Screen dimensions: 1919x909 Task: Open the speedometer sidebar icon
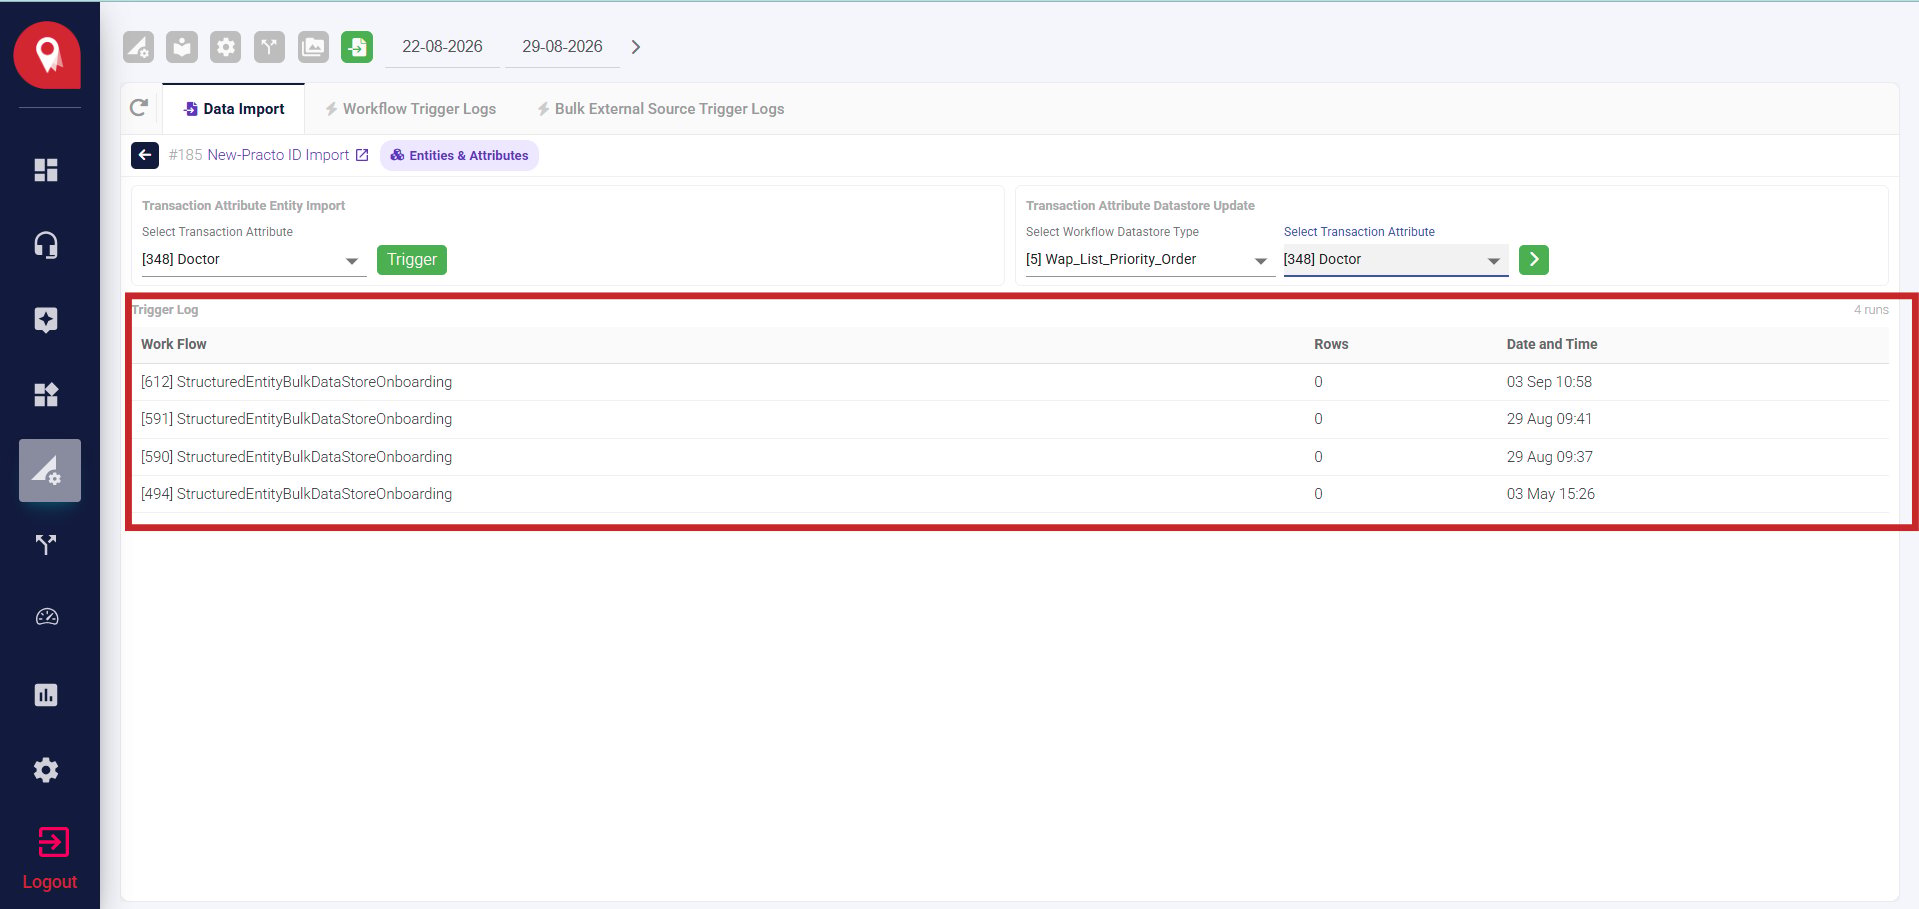[46, 617]
